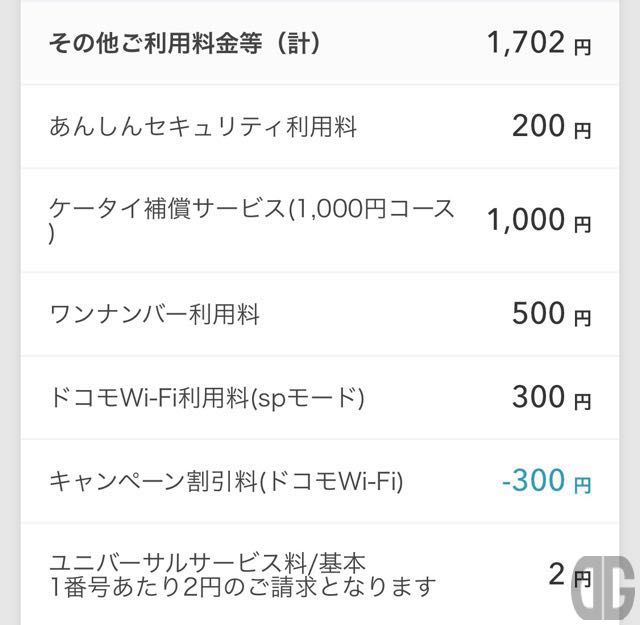The image size is (640, 625).
Task: Open the ワンナンバー利用料 entry
Action: [x=320, y=314]
